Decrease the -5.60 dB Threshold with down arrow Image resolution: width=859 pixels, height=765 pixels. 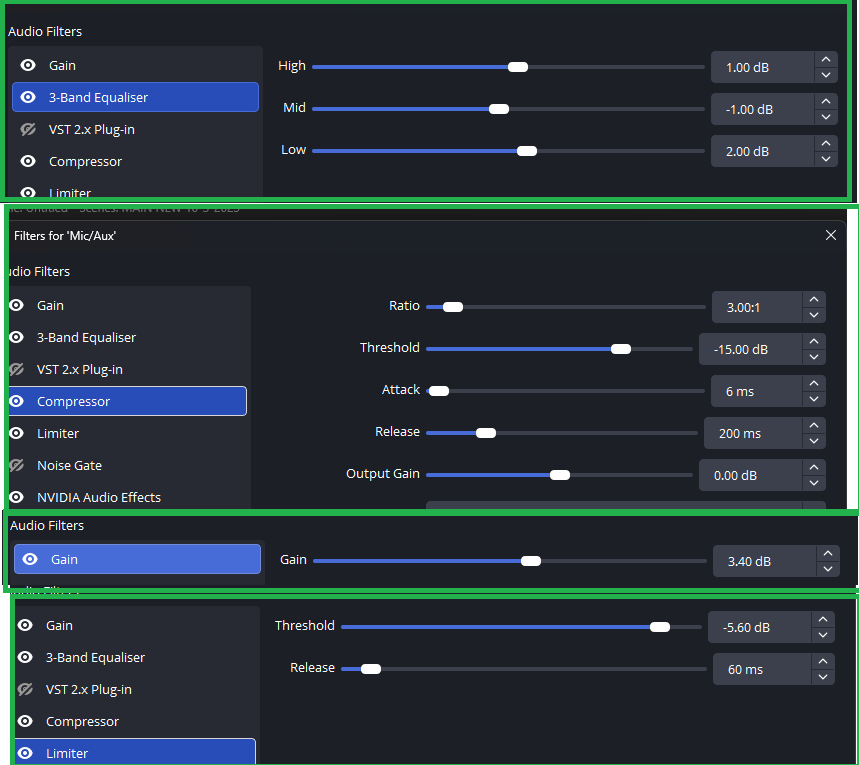coord(823,635)
